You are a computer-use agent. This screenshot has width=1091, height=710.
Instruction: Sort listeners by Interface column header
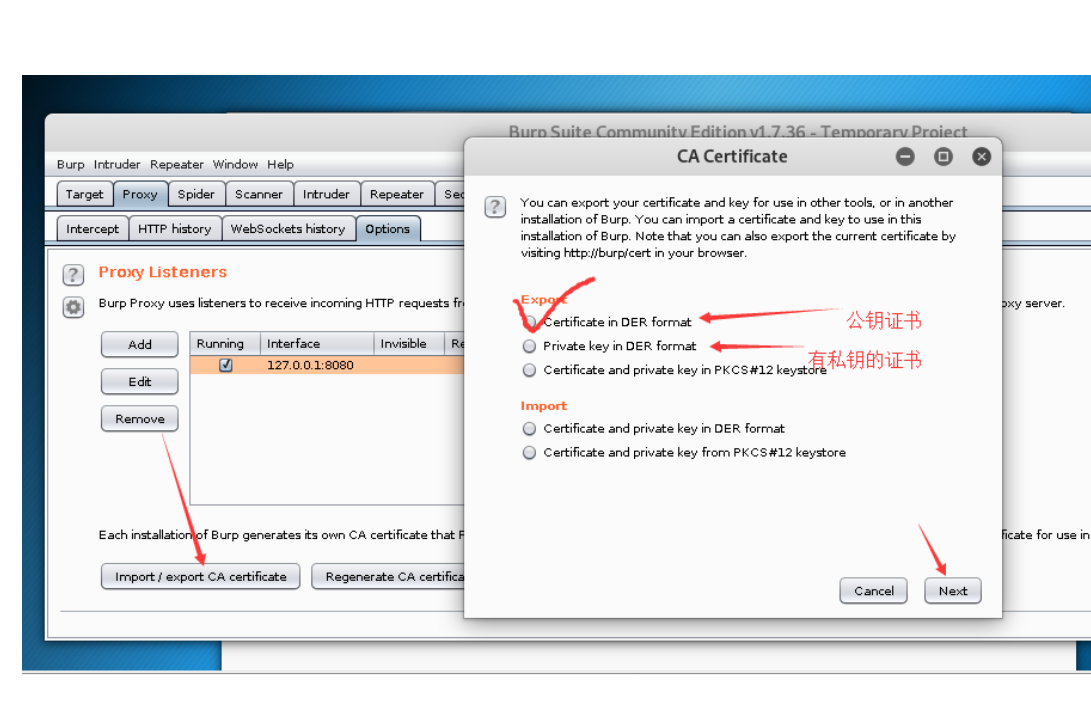click(x=317, y=344)
